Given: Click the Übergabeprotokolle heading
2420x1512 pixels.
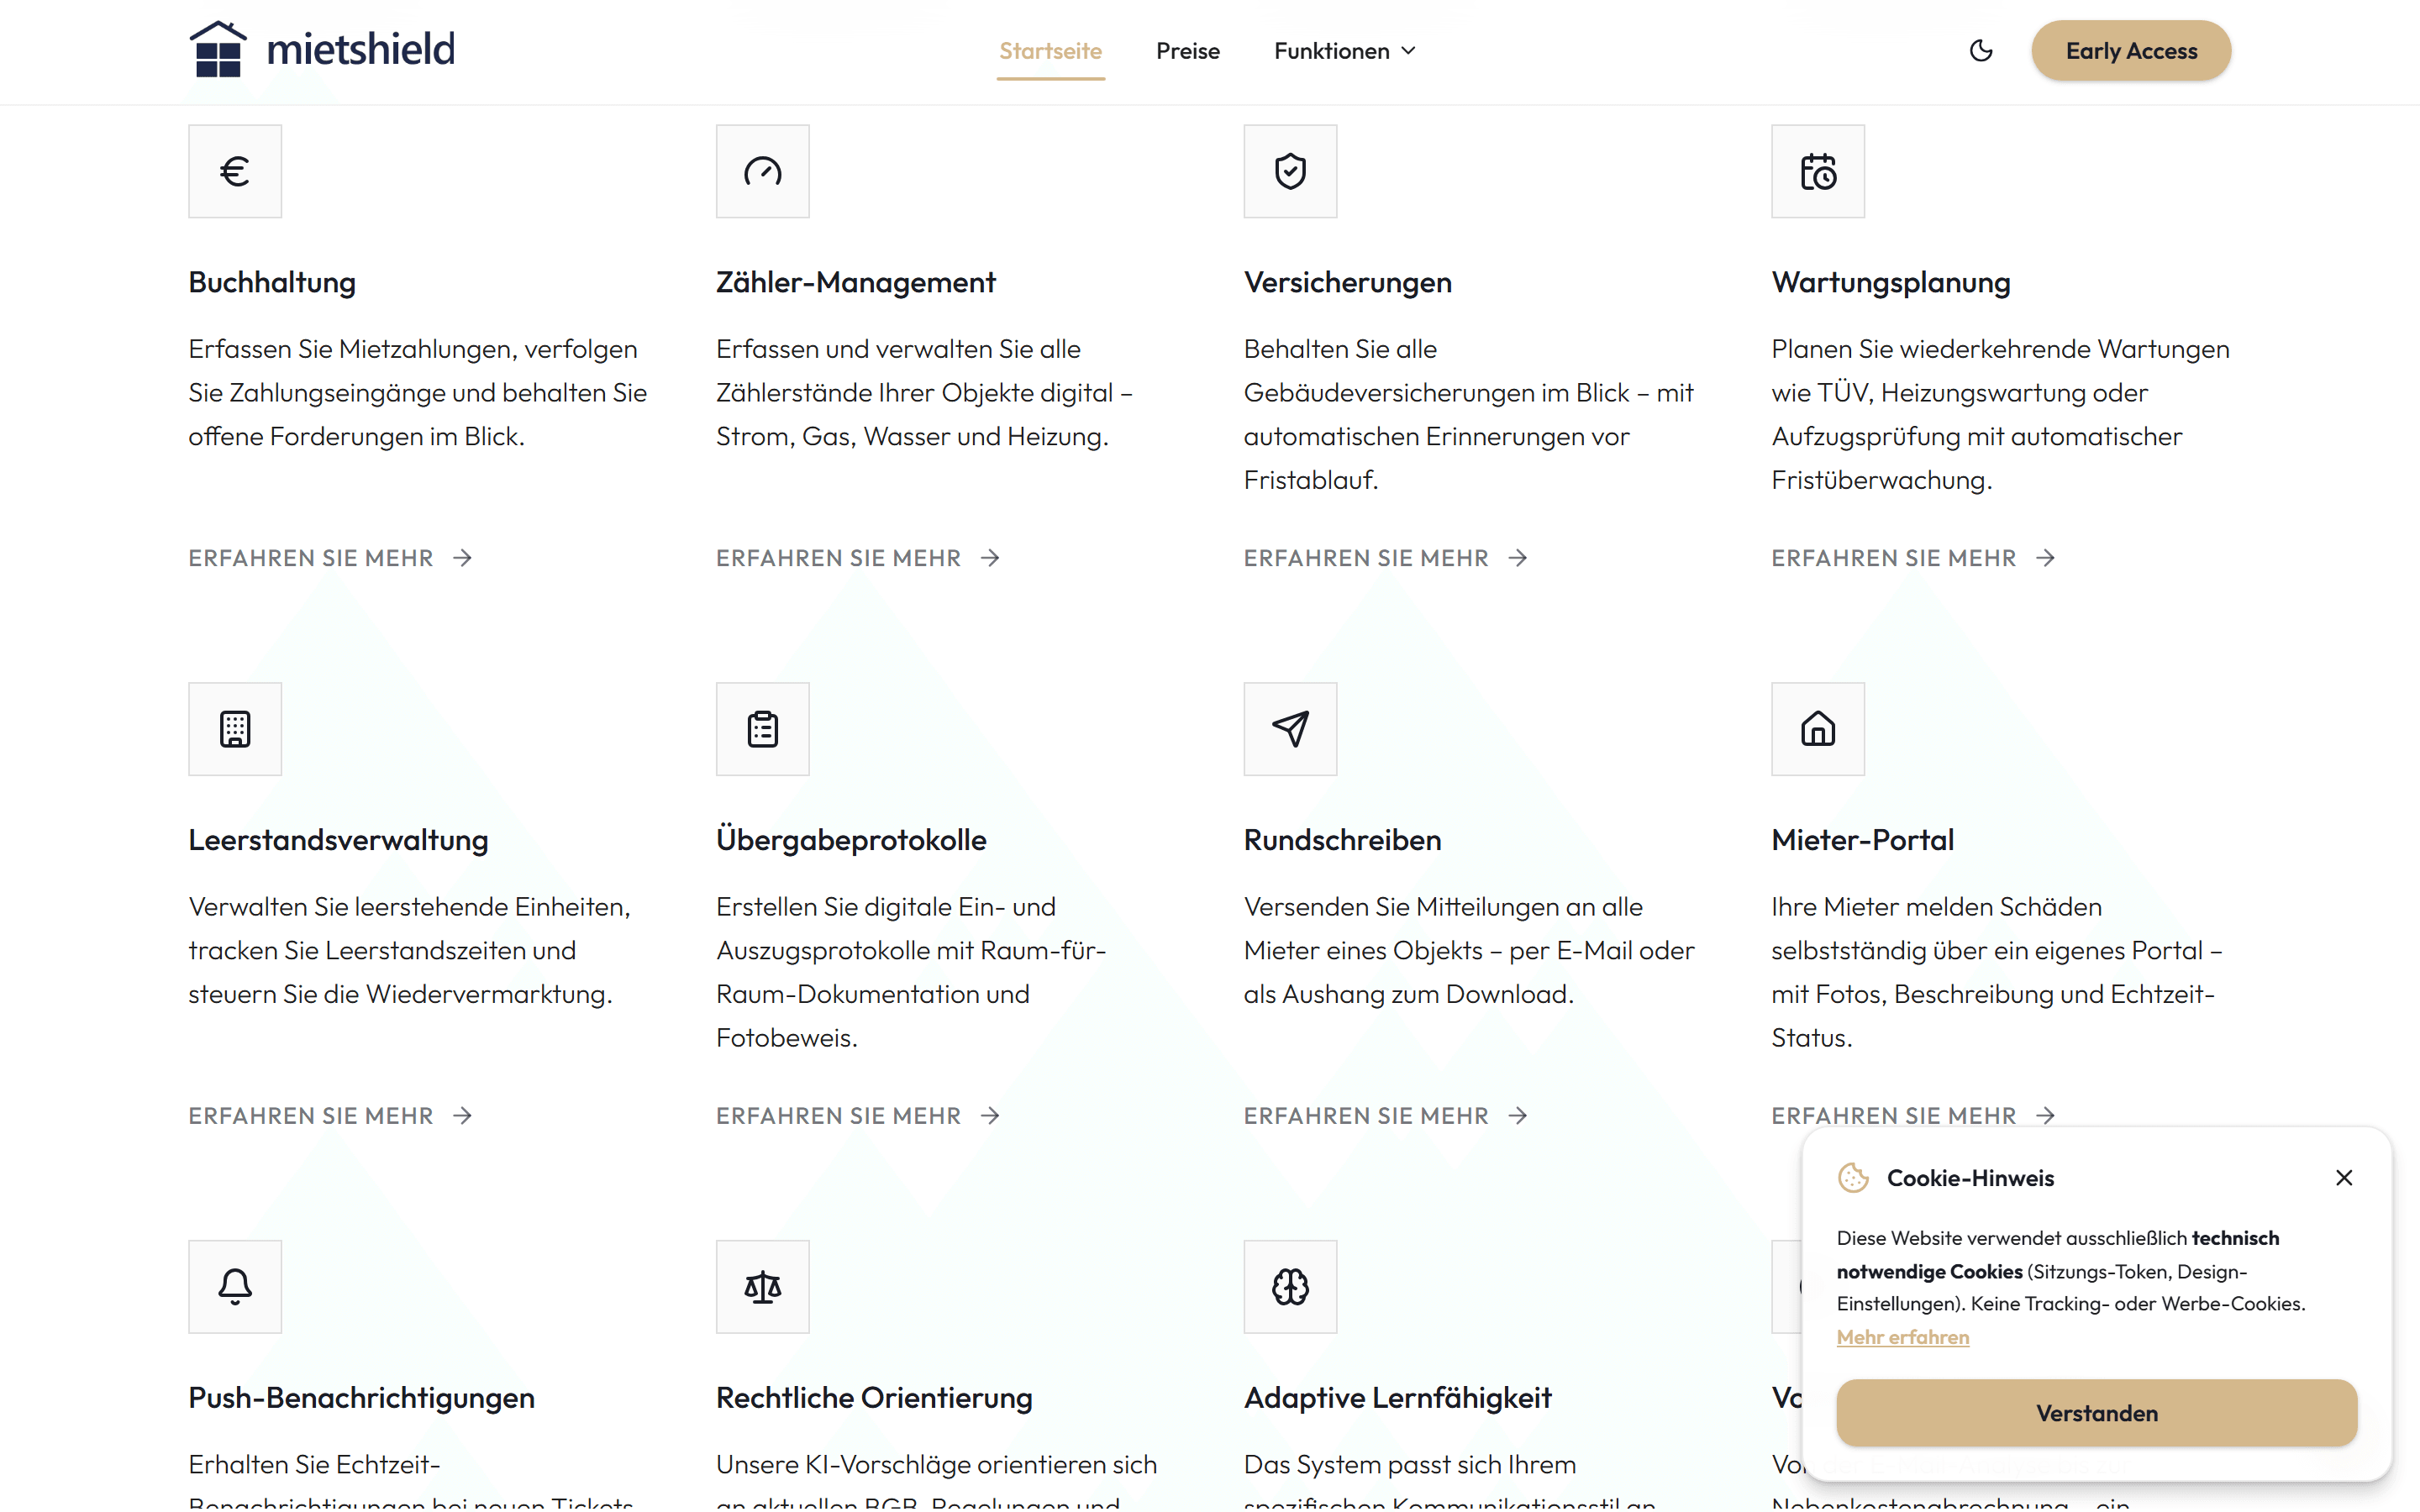Looking at the screenshot, I should click(x=851, y=840).
